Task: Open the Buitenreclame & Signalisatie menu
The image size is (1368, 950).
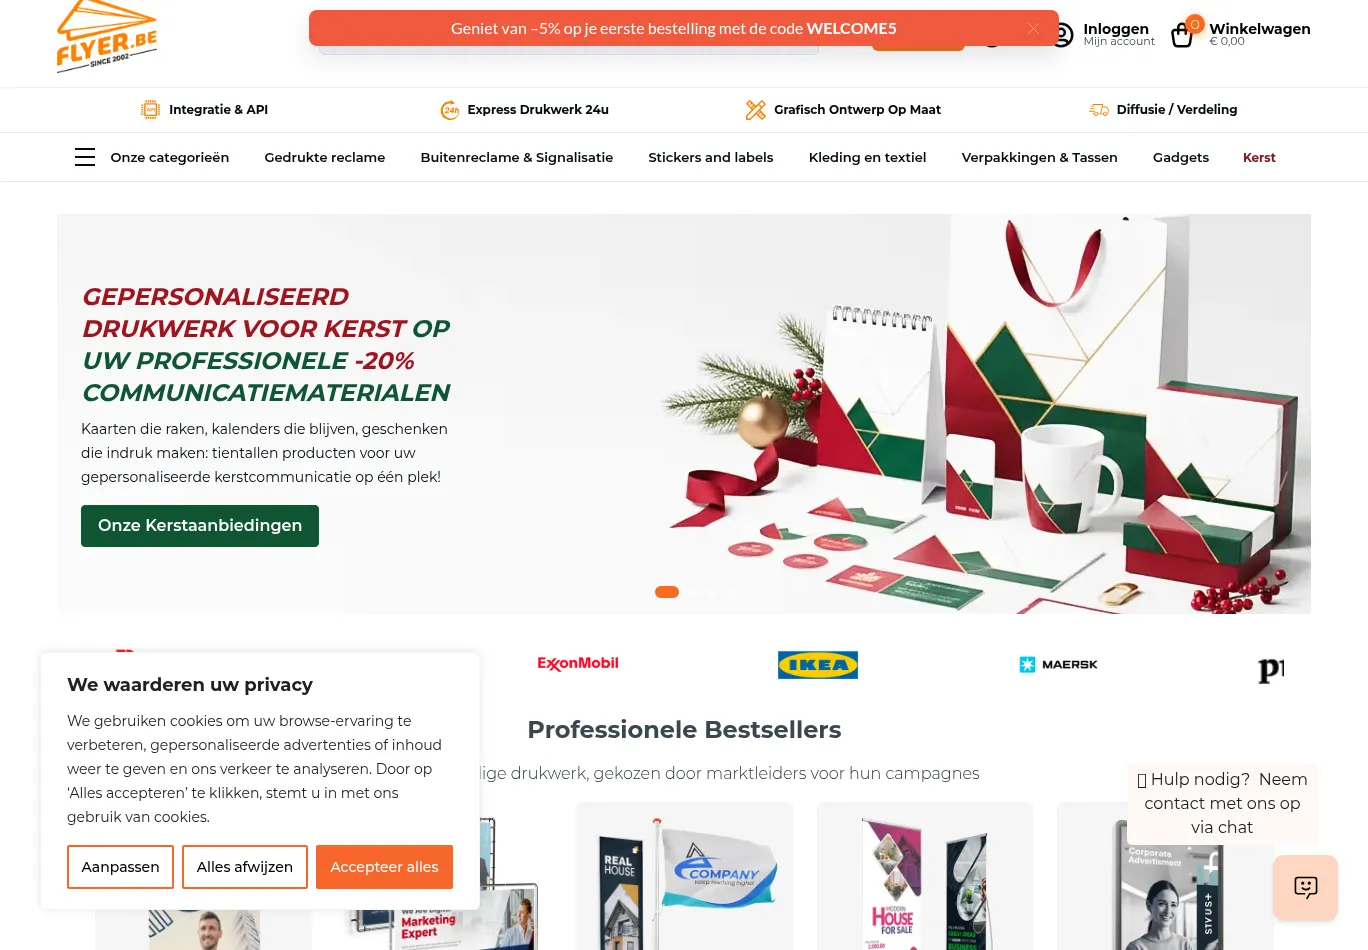Action: [517, 157]
